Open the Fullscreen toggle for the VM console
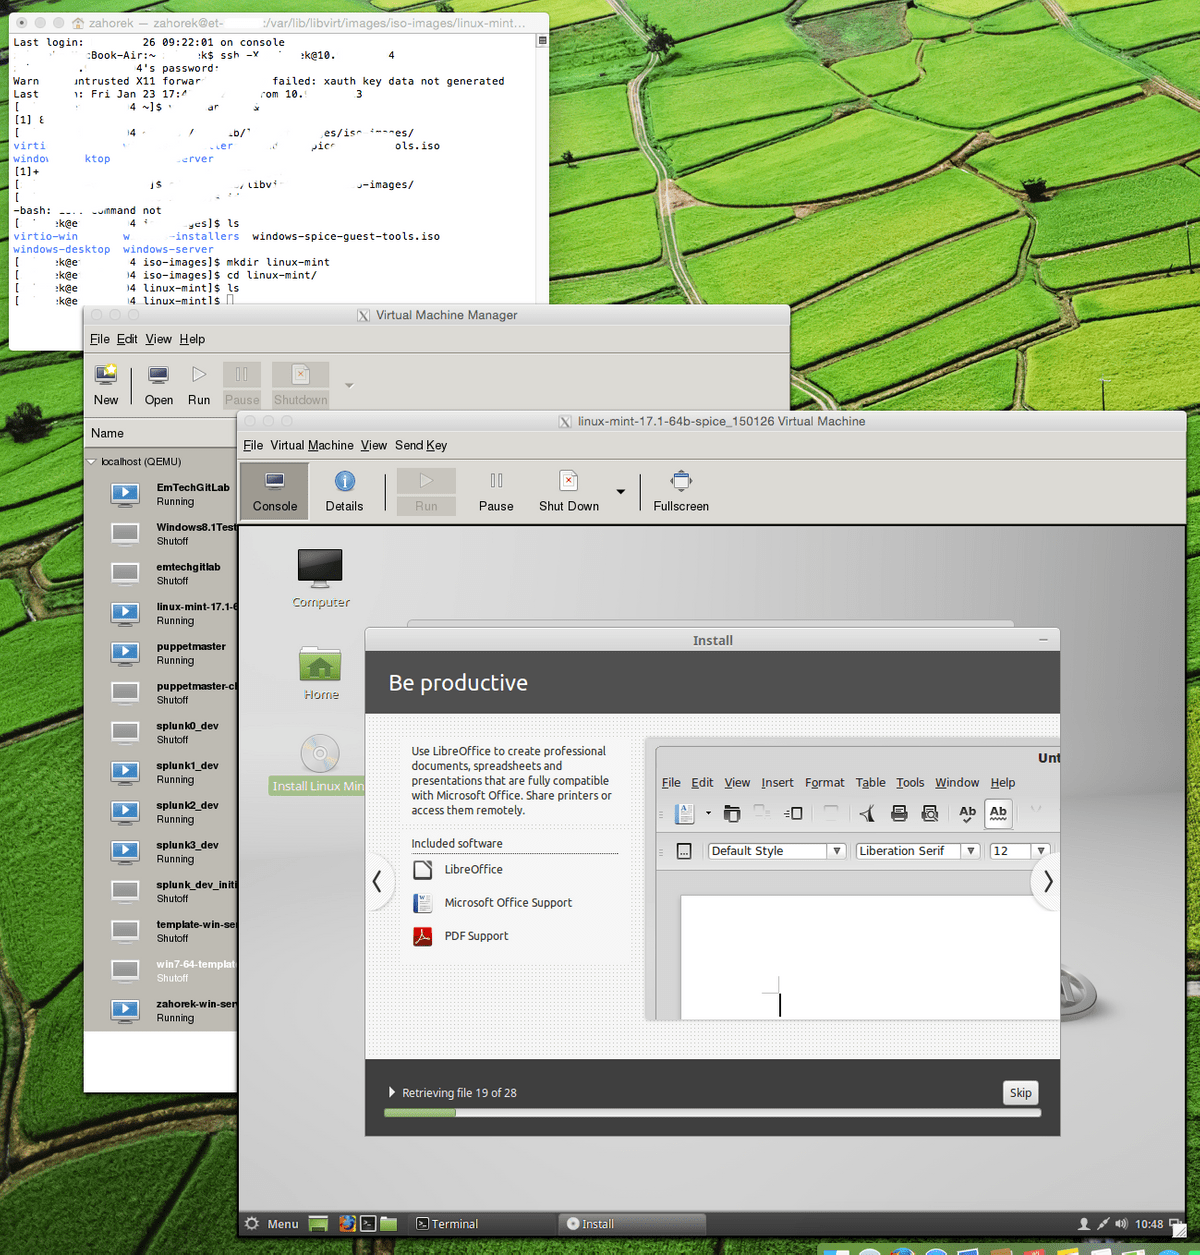This screenshot has height=1255, width=1200. (680, 490)
